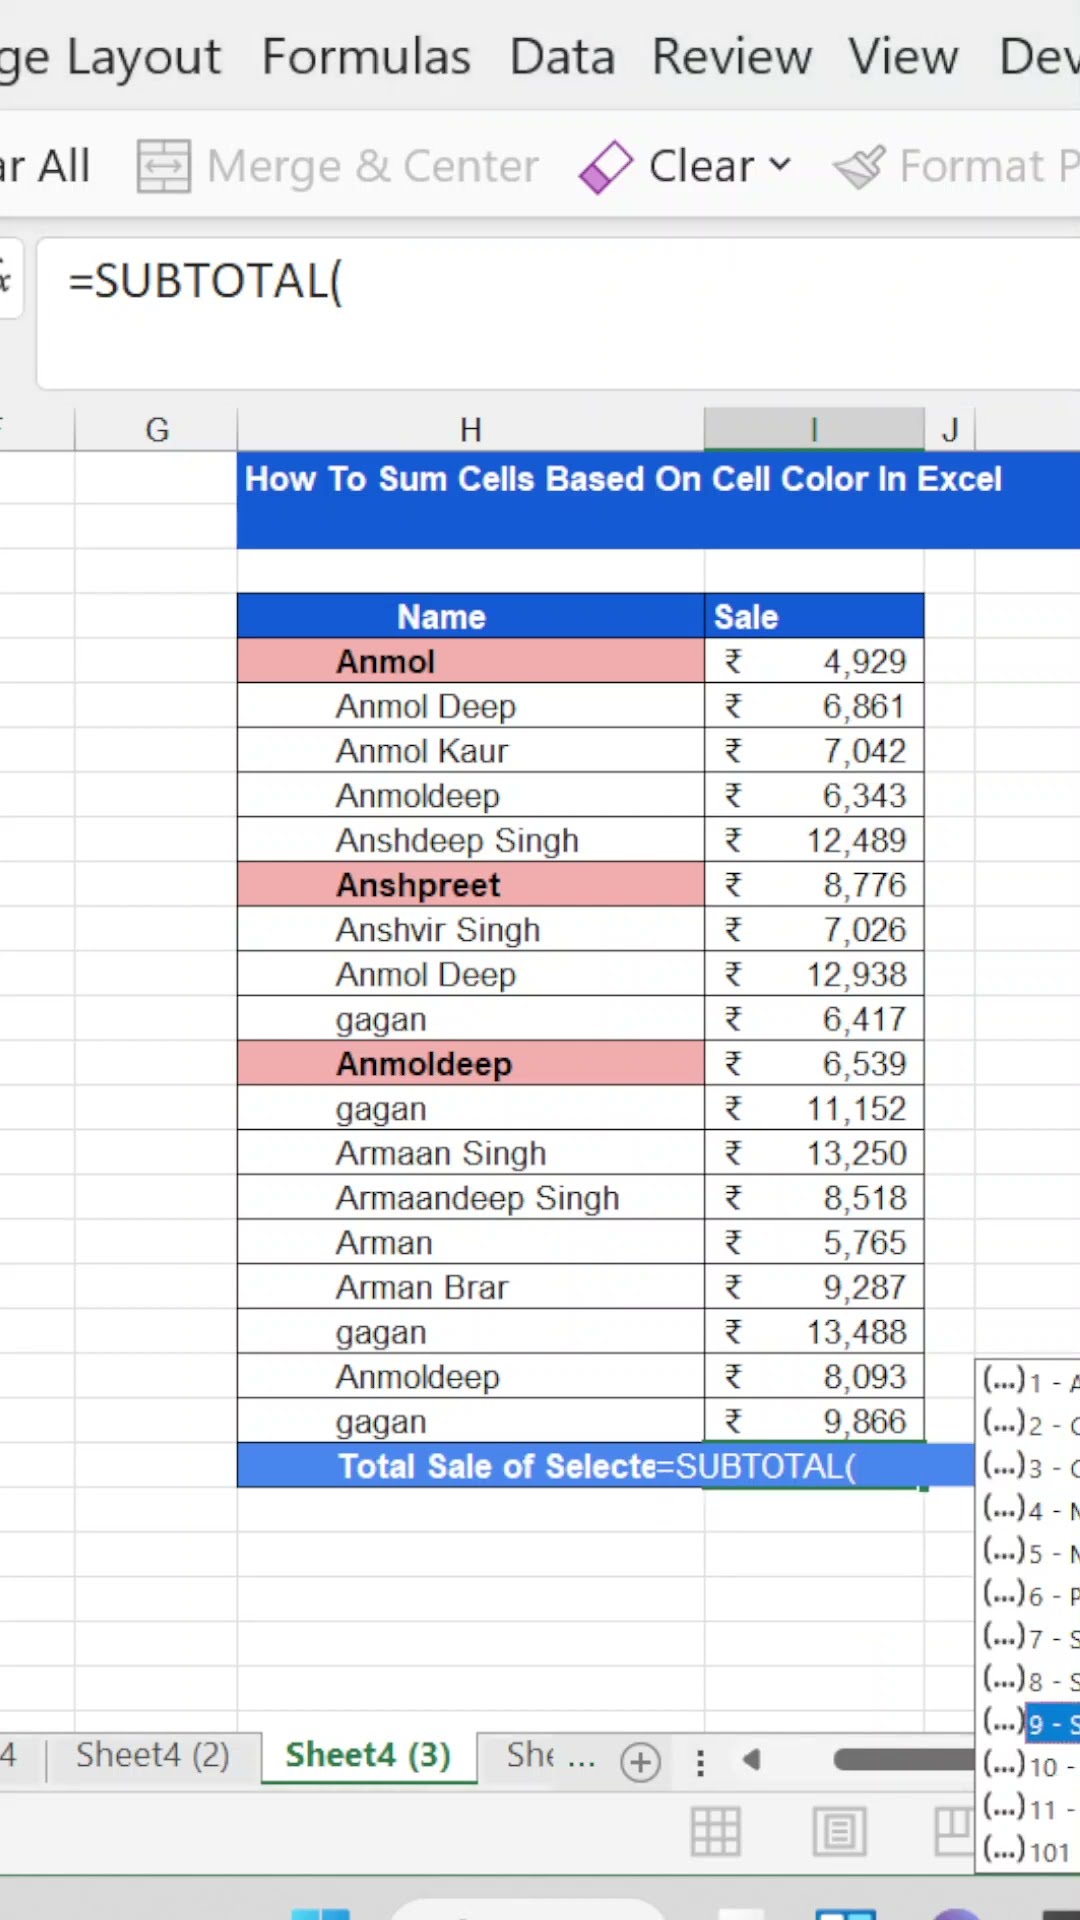Screen dimensions: 1080x1920
Task: Click the sheet tab options dots
Action: click(x=700, y=1762)
